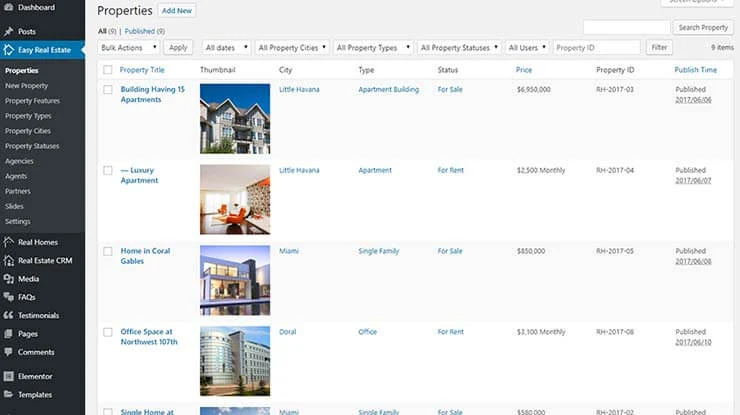Open Property Features submenu item
The height and width of the screenshot is (415, 740).
coord(33,101)
